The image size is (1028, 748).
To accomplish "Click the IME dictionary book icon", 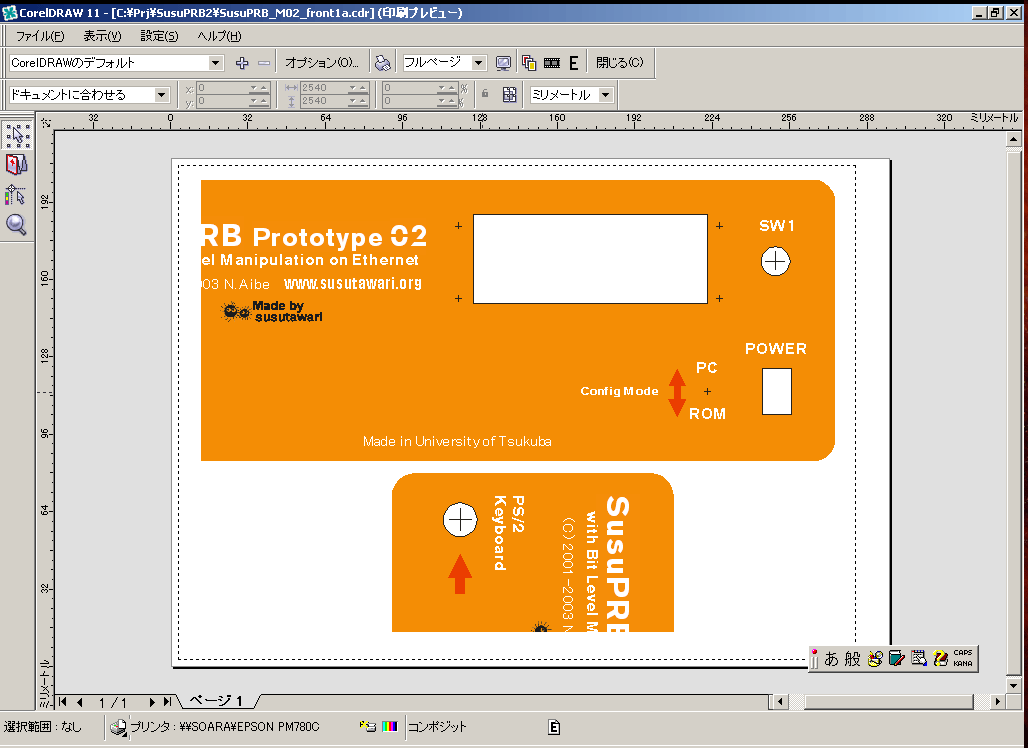I will [896, 658].
